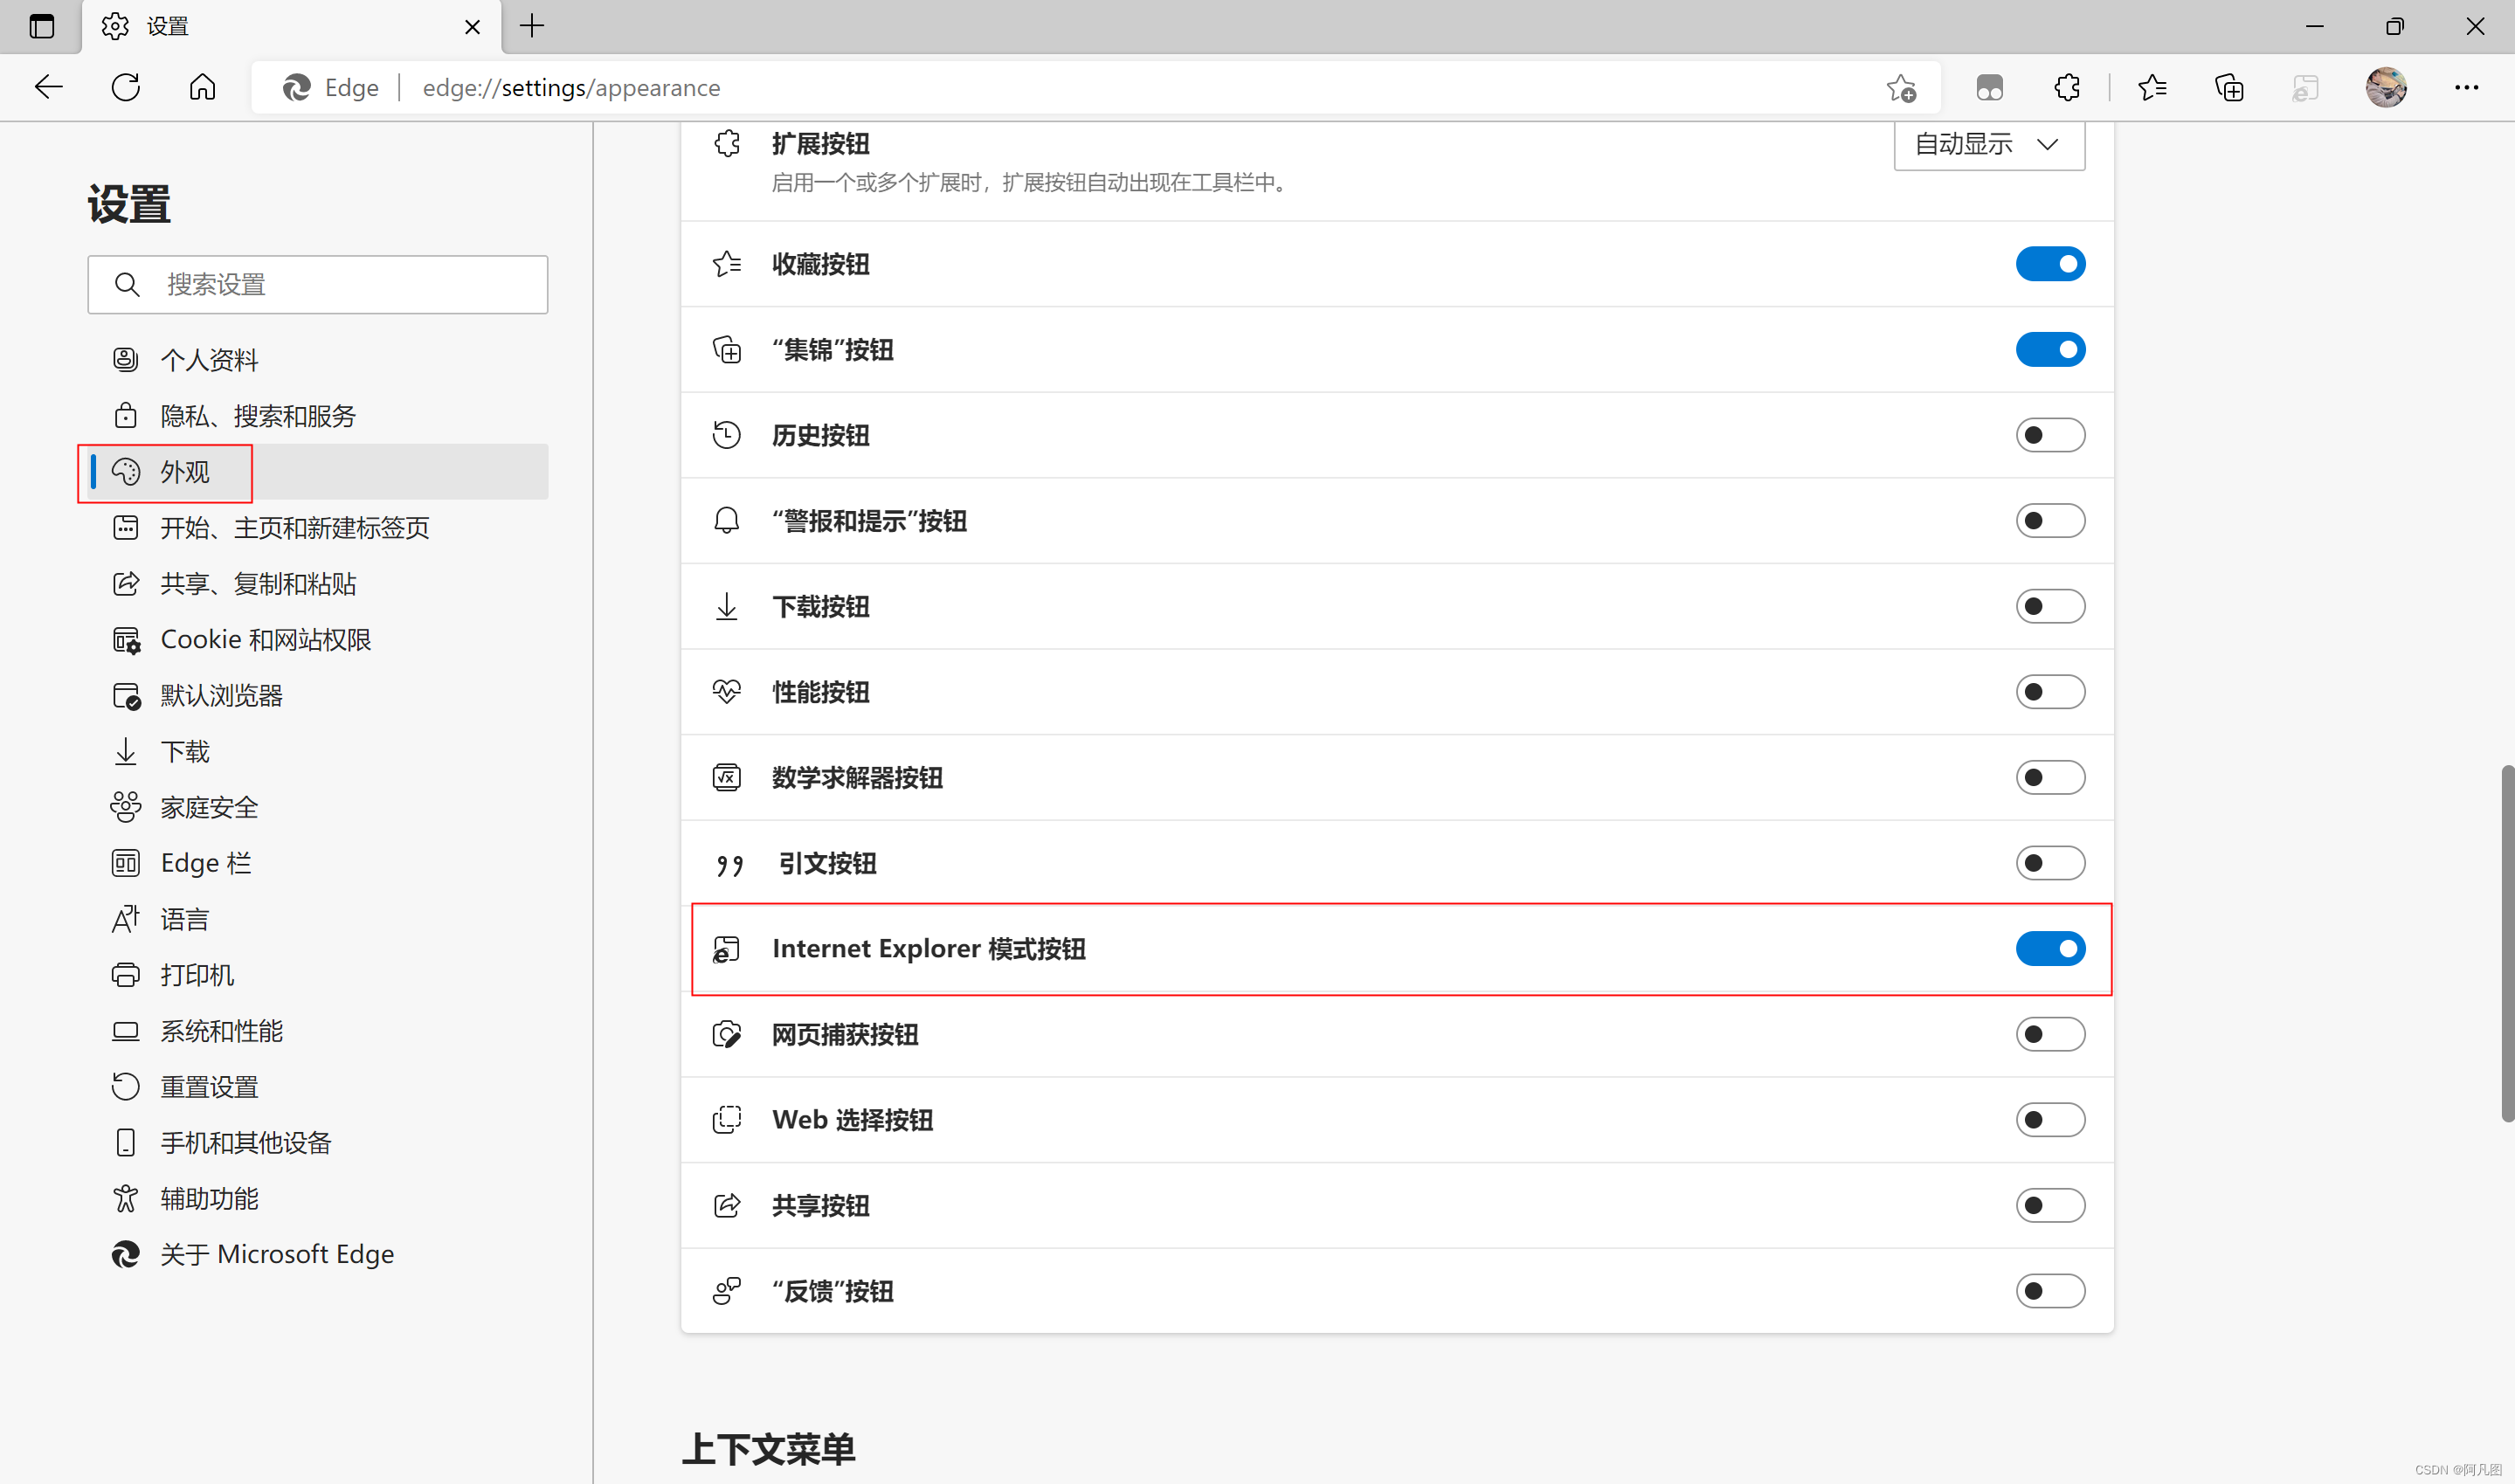Image resolution: width=2515 pixels, height=1484 pixels.
Task: Open the Collections icon in the toolbar
Action: tap(2229, 87)
